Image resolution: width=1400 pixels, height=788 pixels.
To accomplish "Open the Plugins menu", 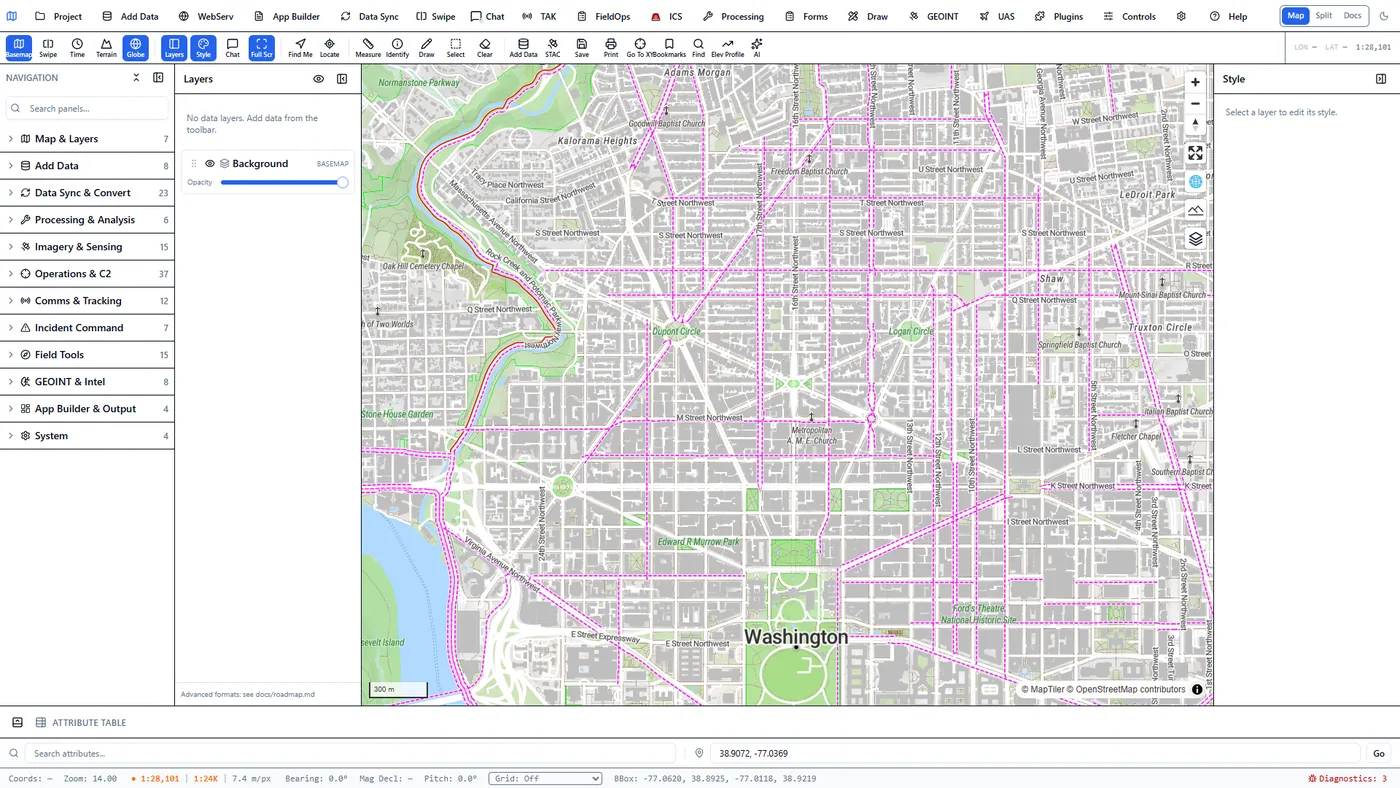I will point(1059,16).
